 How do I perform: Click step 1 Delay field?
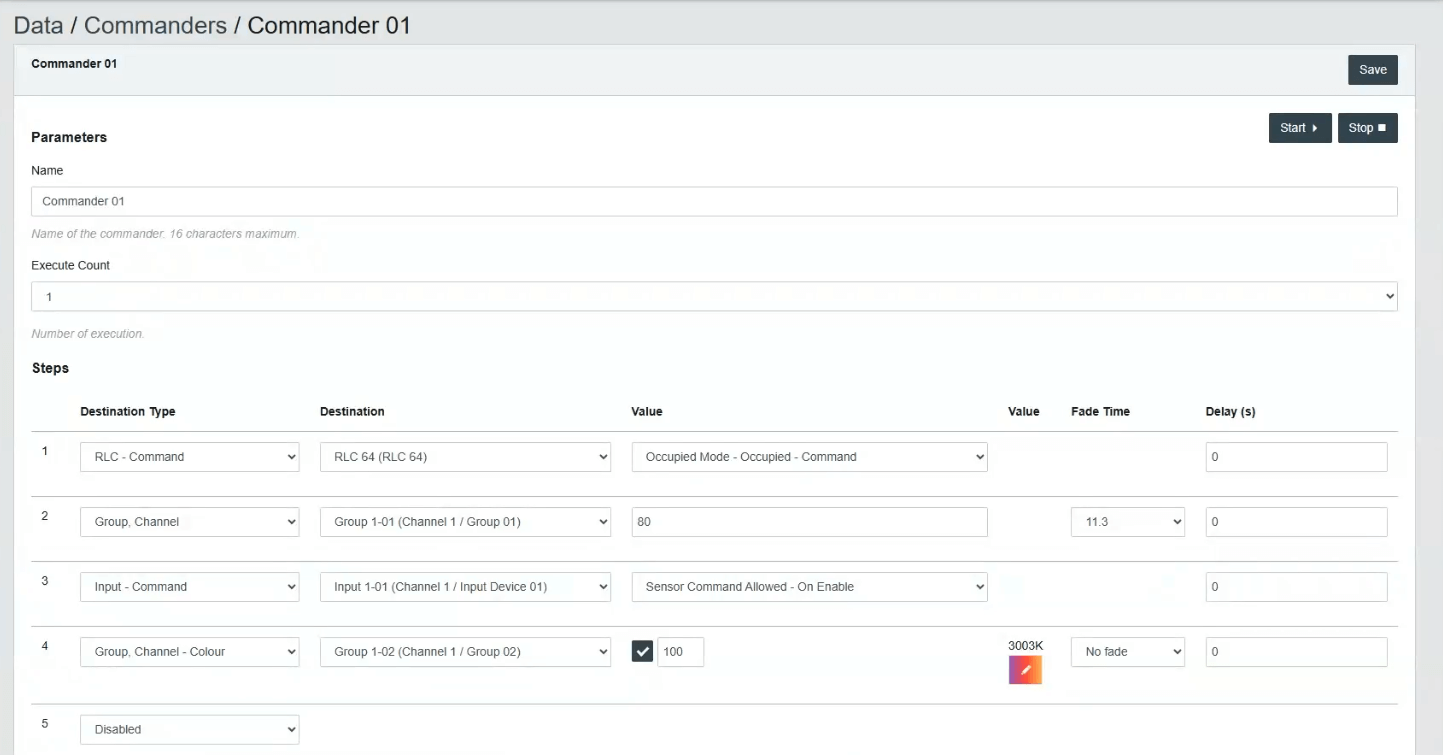1296,457
